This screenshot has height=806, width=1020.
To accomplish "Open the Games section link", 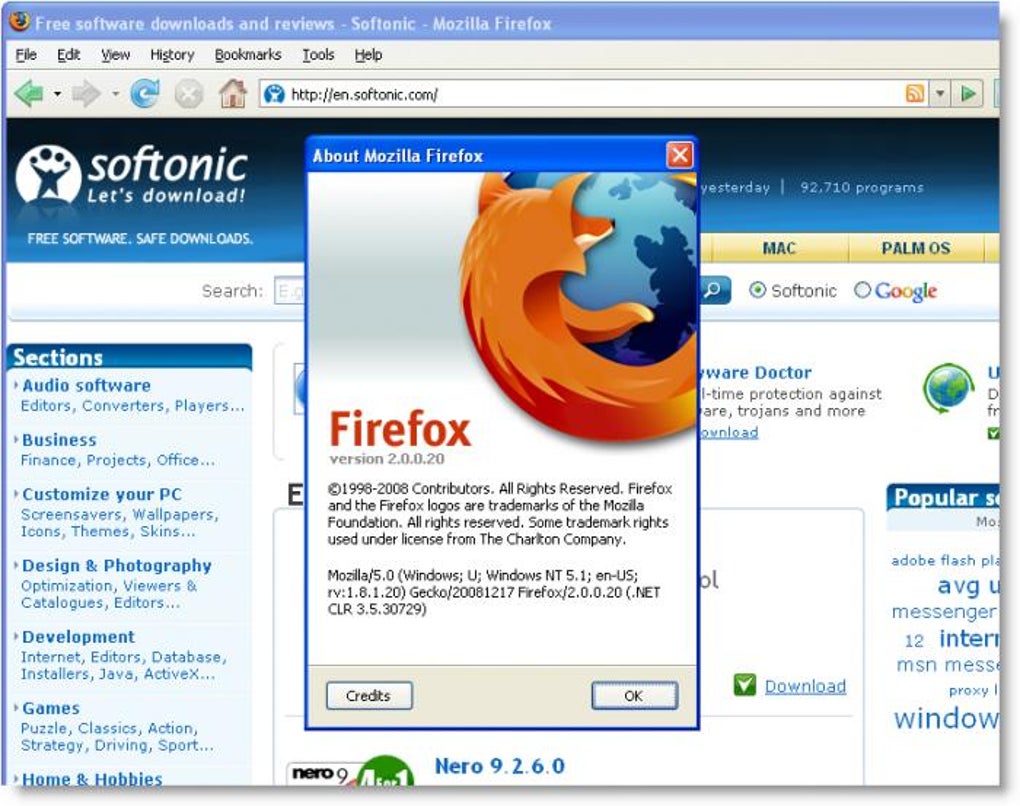I will (51, 708).
